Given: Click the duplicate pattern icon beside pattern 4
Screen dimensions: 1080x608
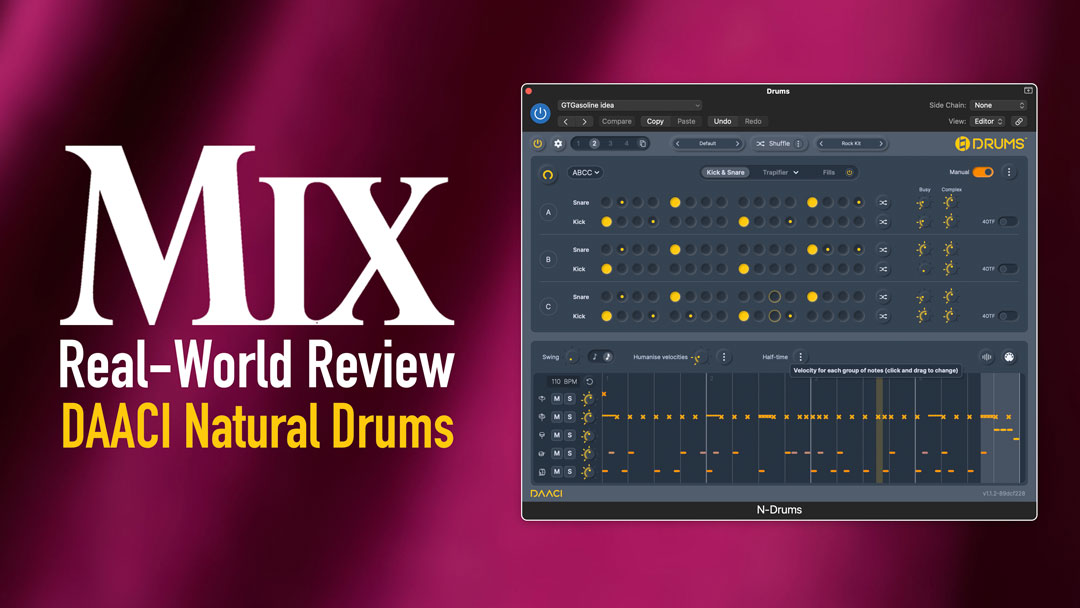Looking at the screenshot, I should tap(642, 143).
